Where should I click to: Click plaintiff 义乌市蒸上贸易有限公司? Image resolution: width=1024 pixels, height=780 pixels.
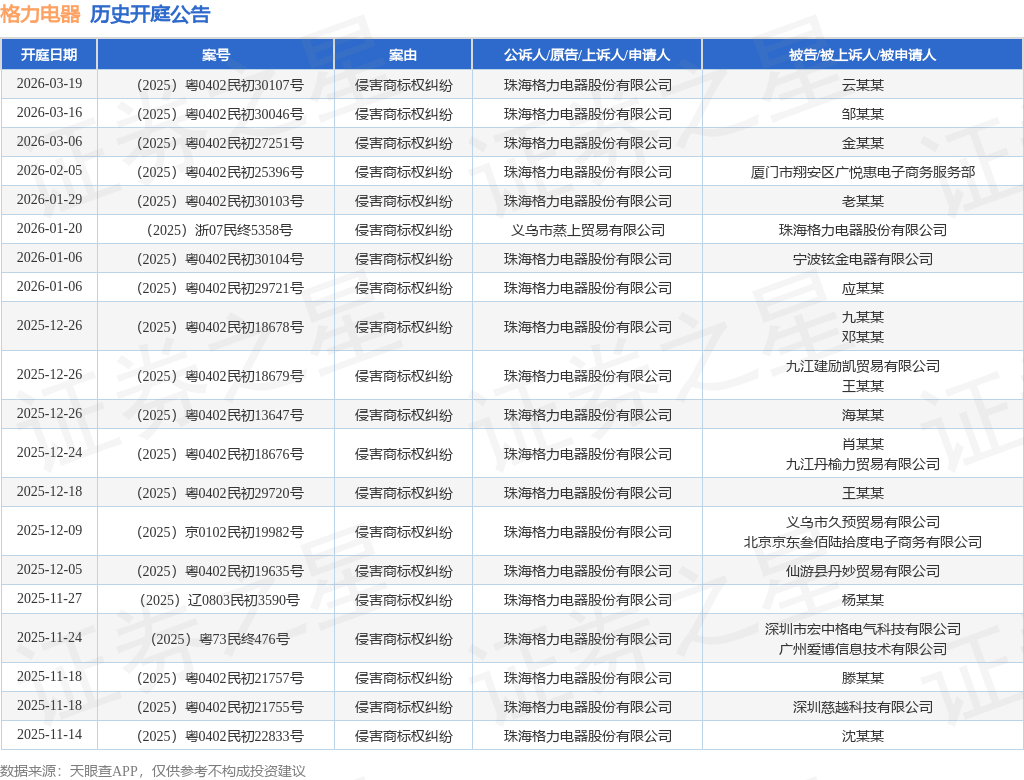[587, 230]
